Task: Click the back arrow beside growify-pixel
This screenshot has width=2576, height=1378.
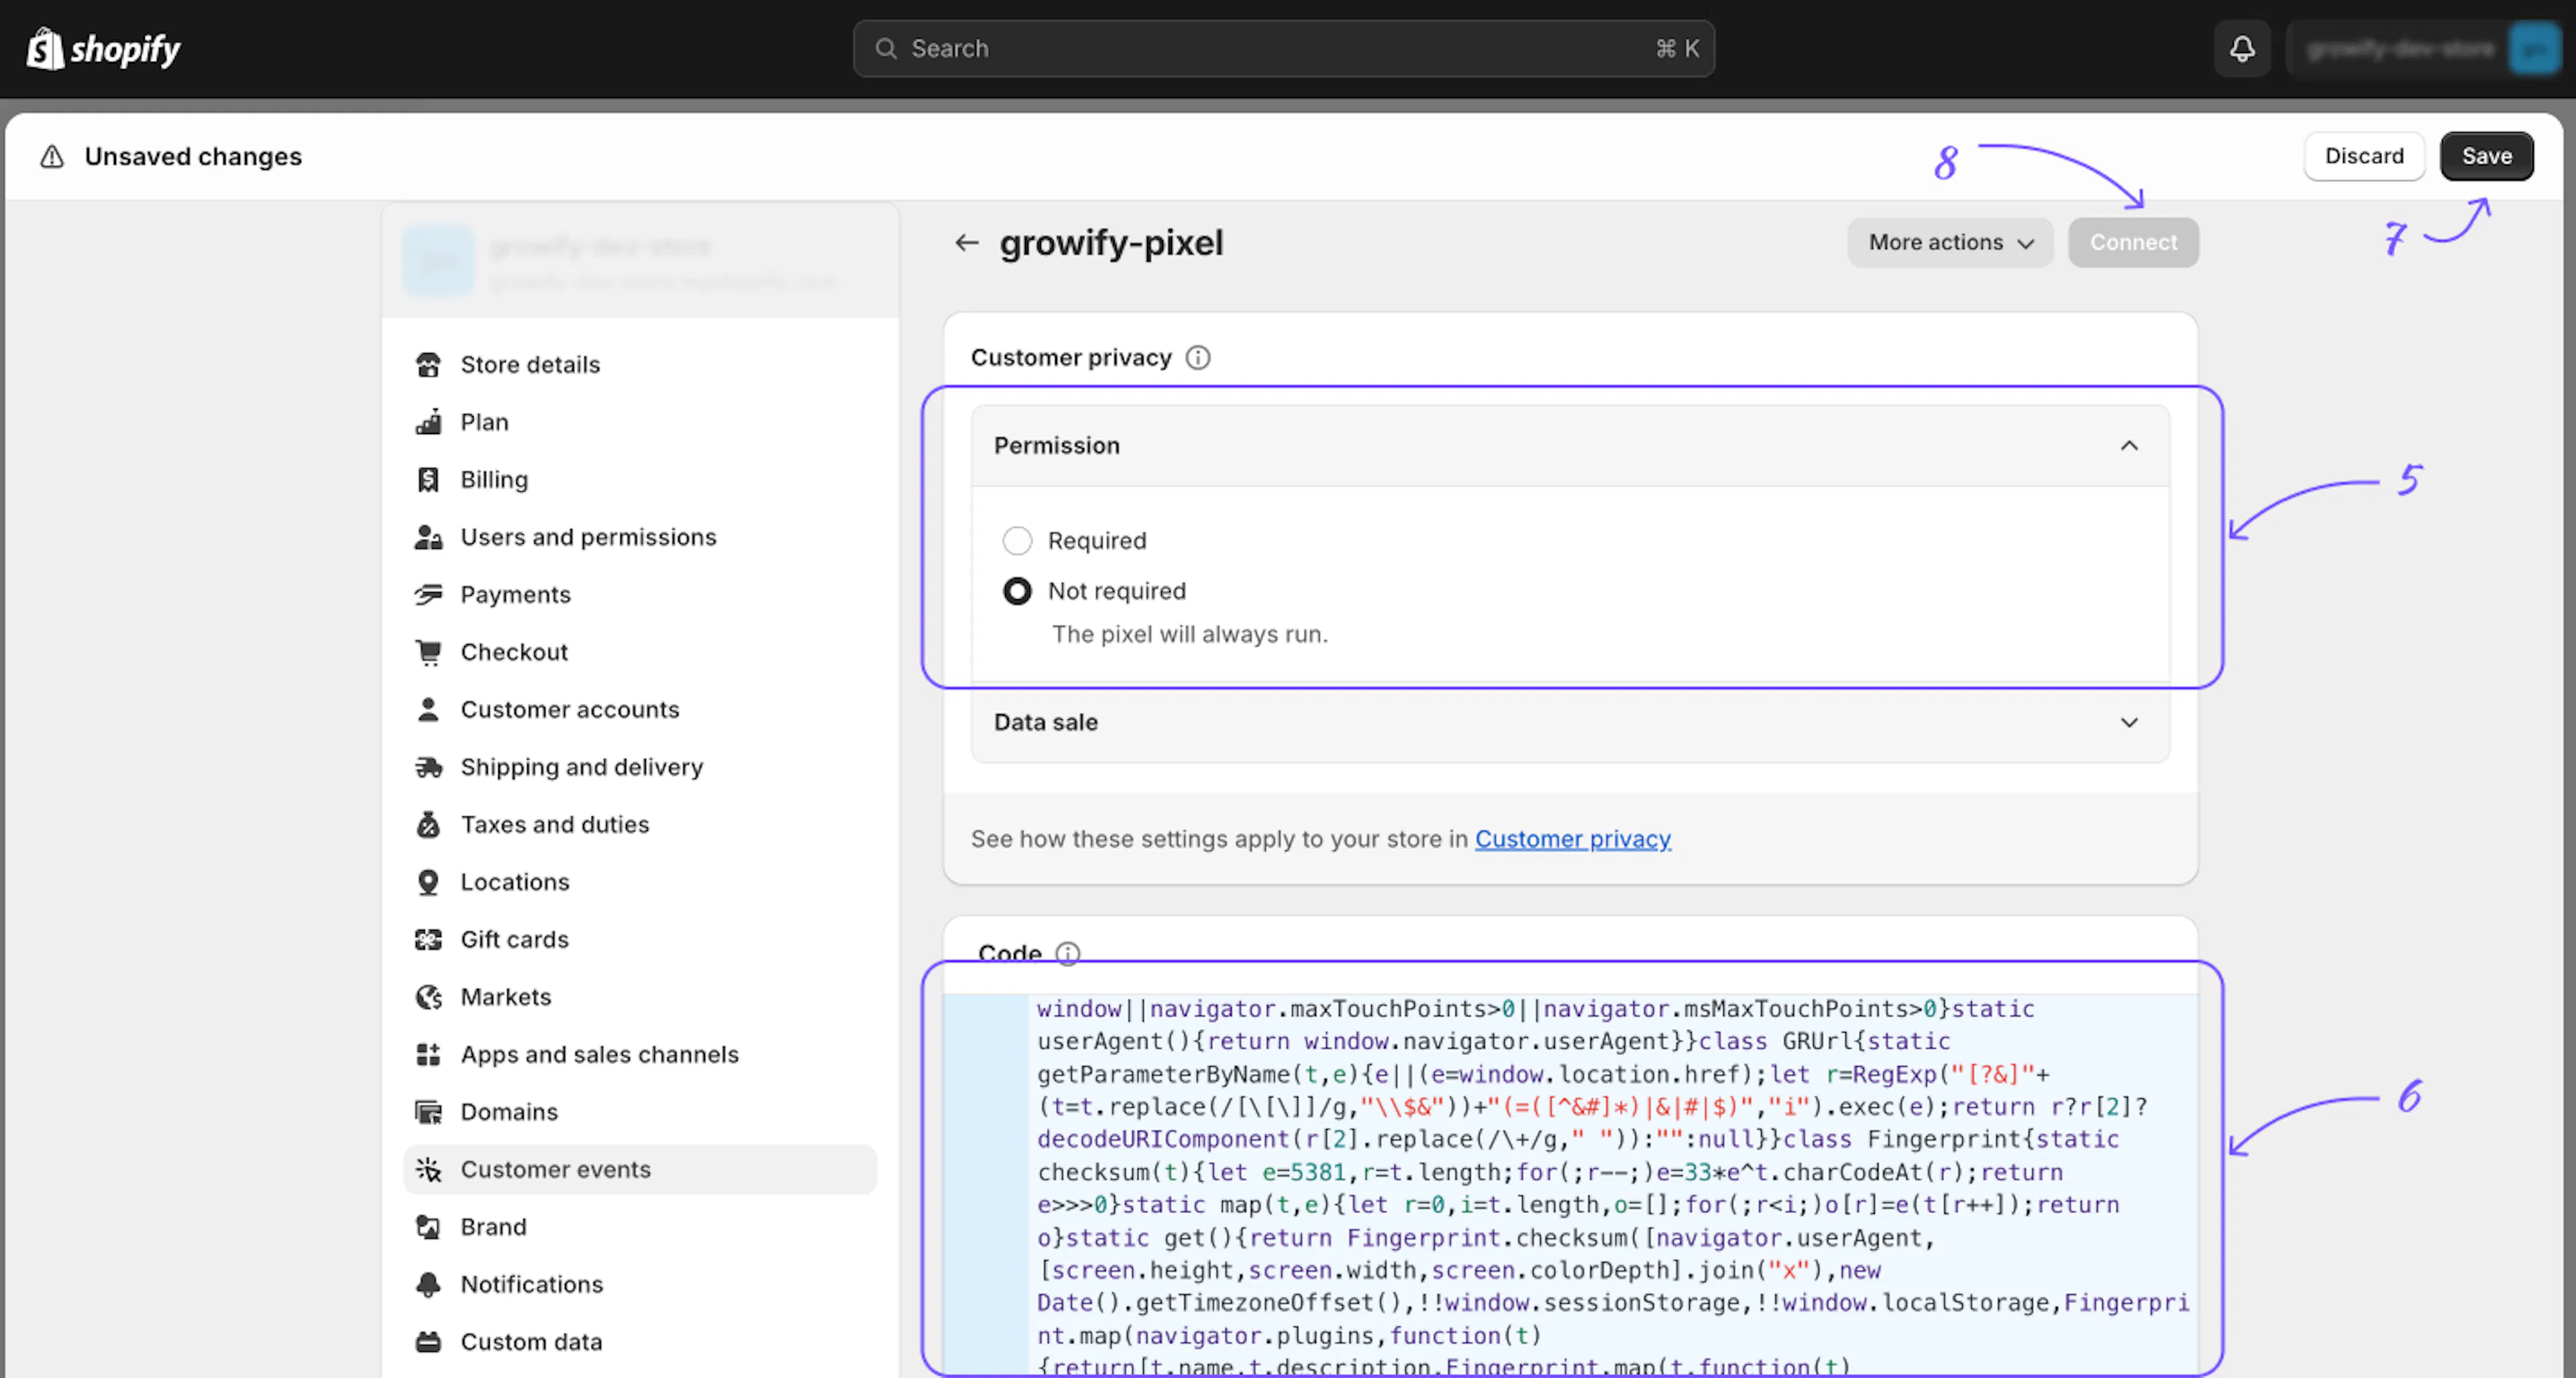Action: (x=966, y=242)
